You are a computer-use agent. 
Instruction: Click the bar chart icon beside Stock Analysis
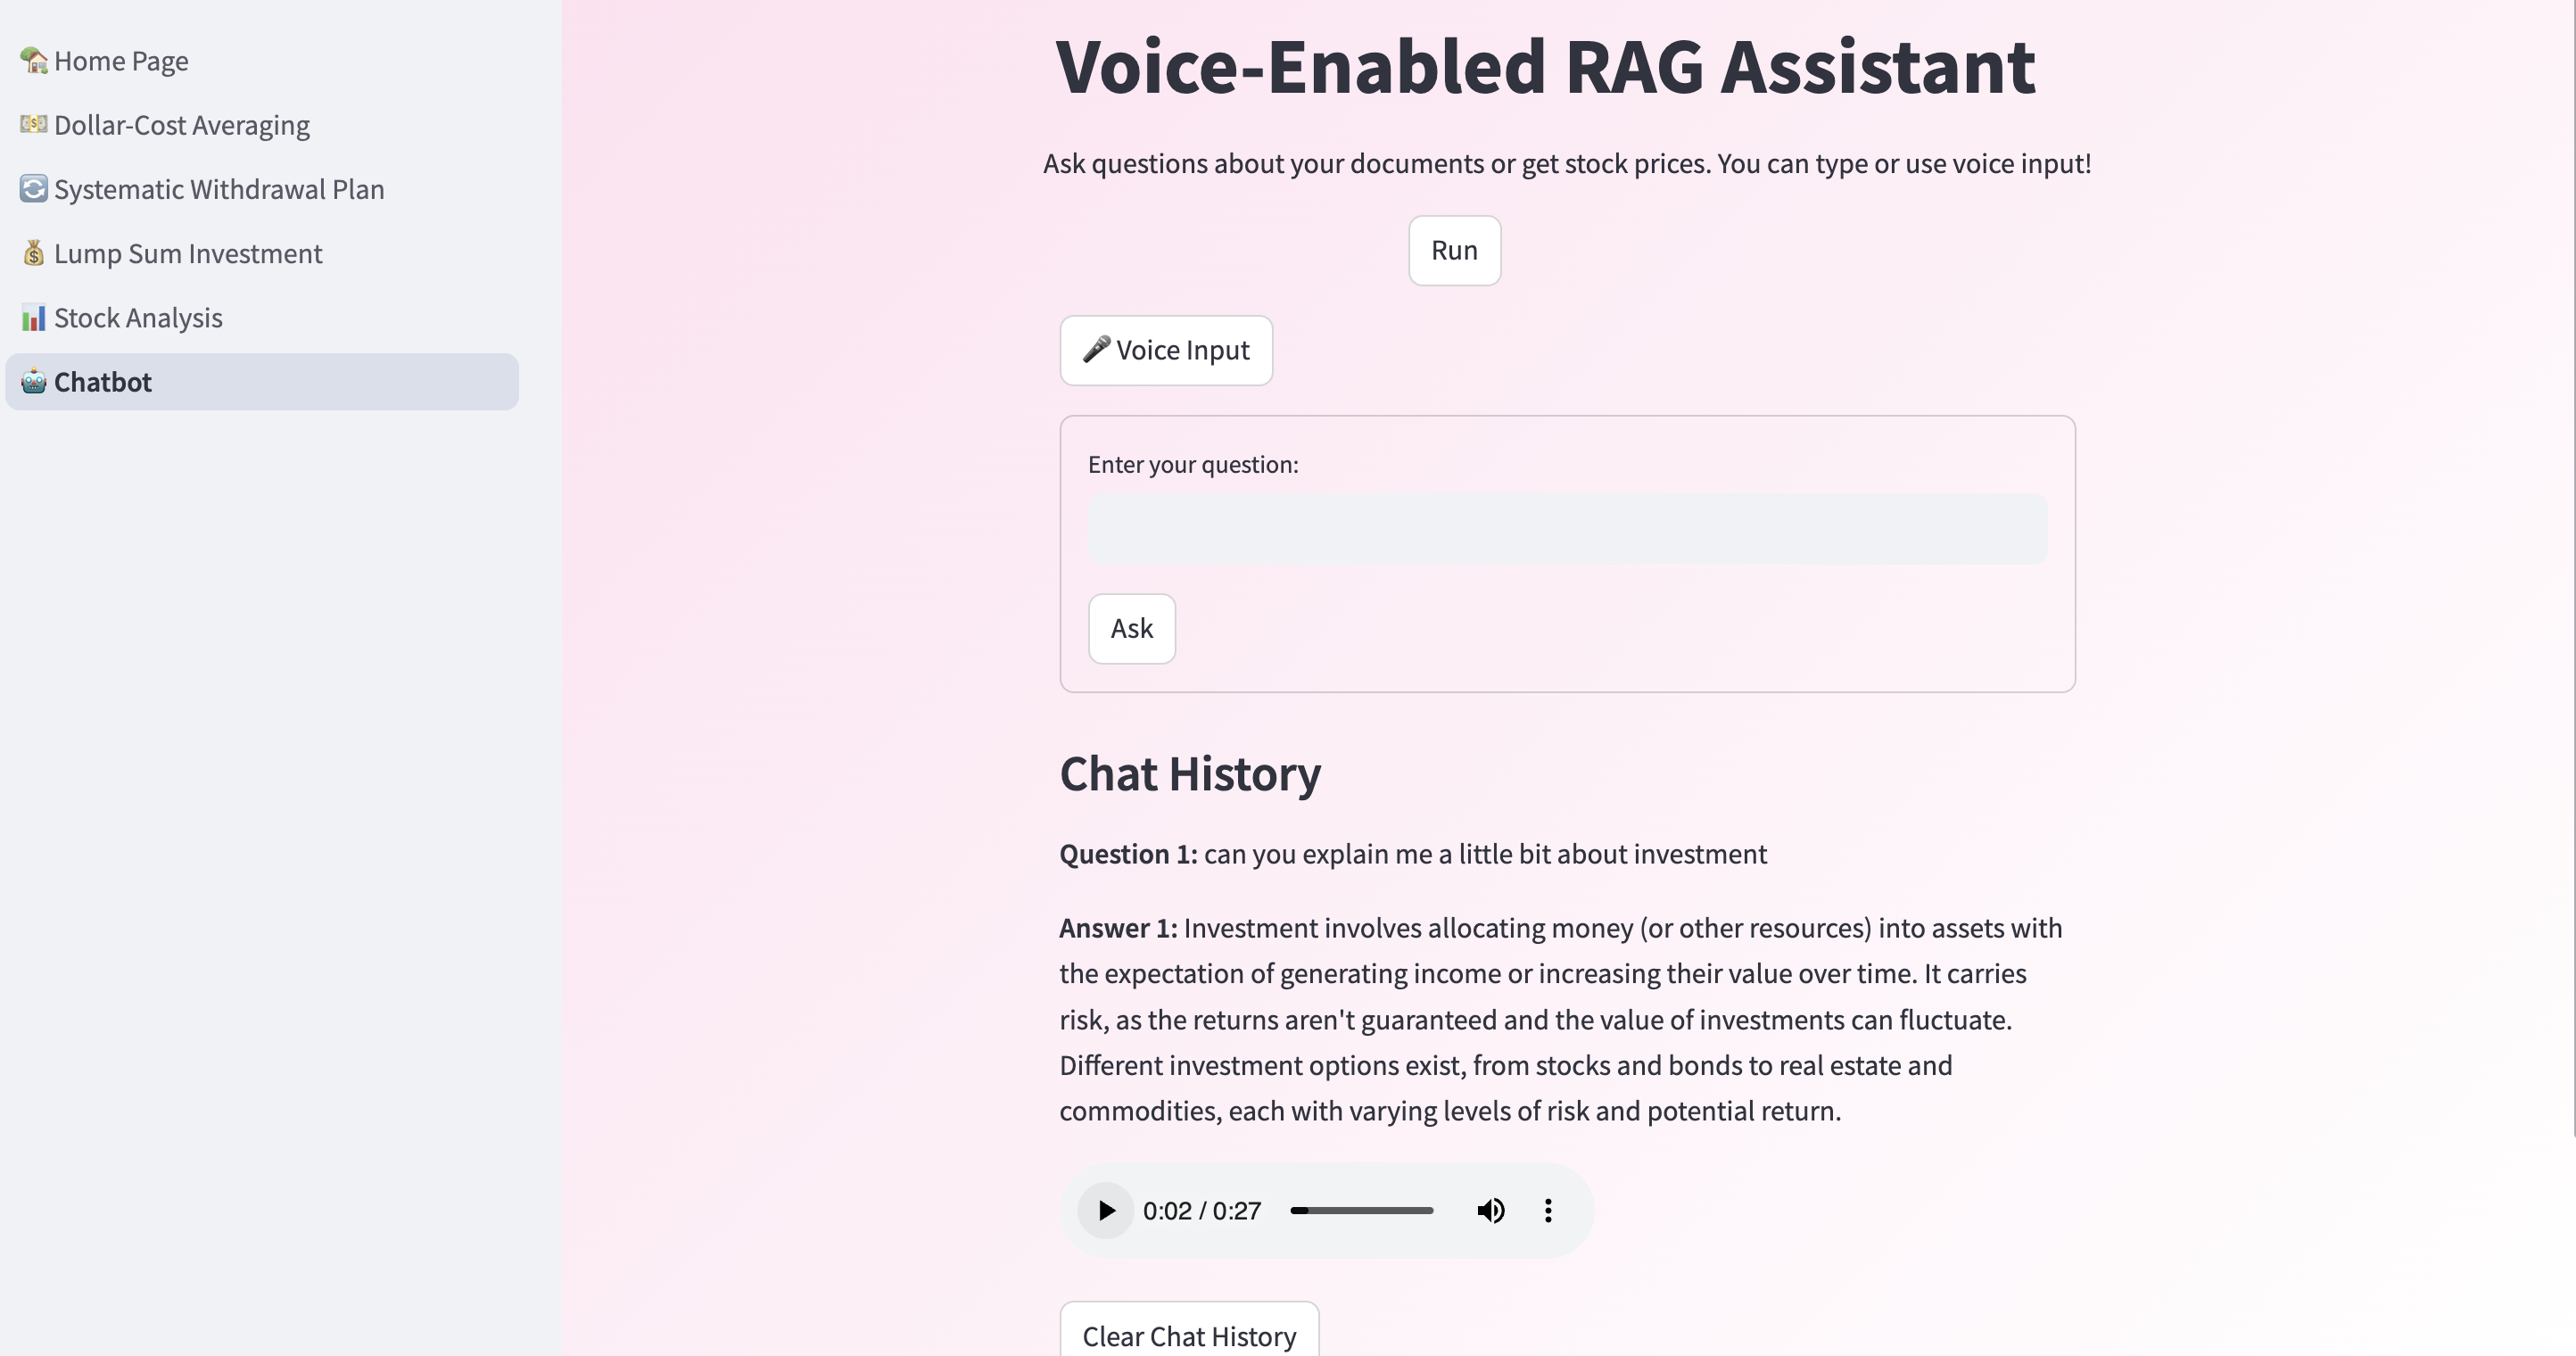coord(34,318)
